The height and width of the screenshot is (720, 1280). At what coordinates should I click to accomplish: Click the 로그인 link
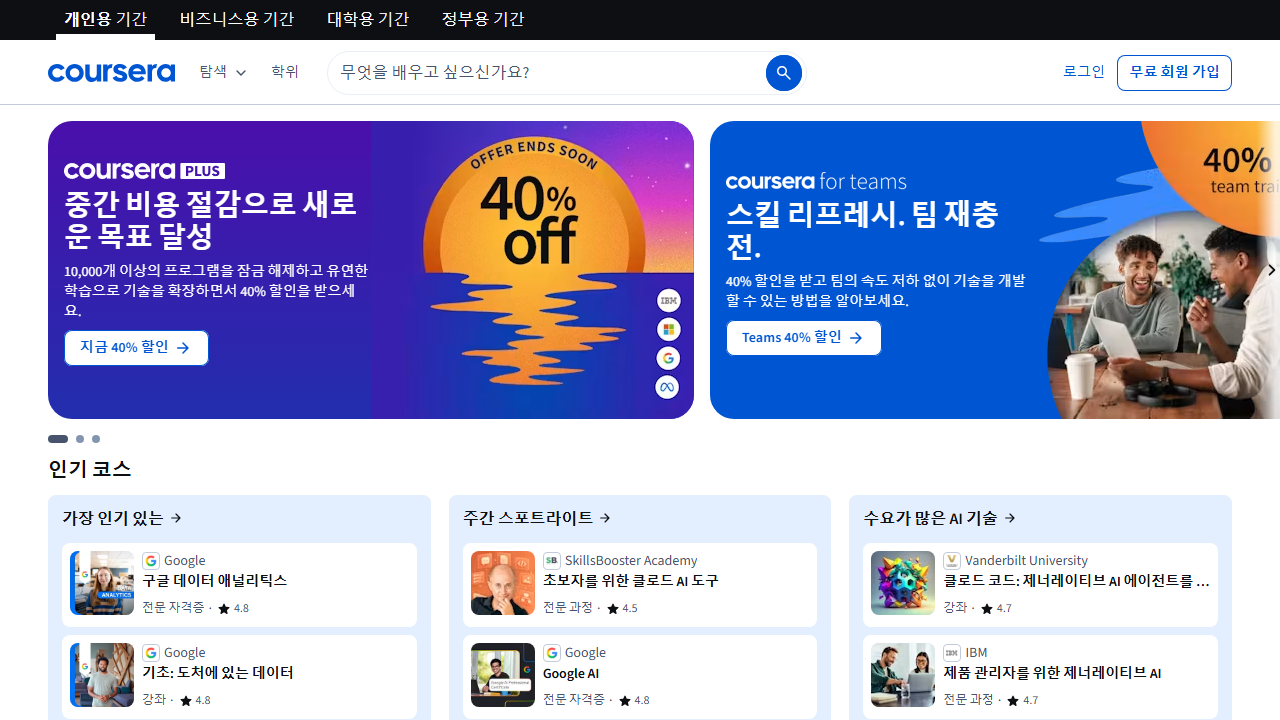[x=1084, y=72]
